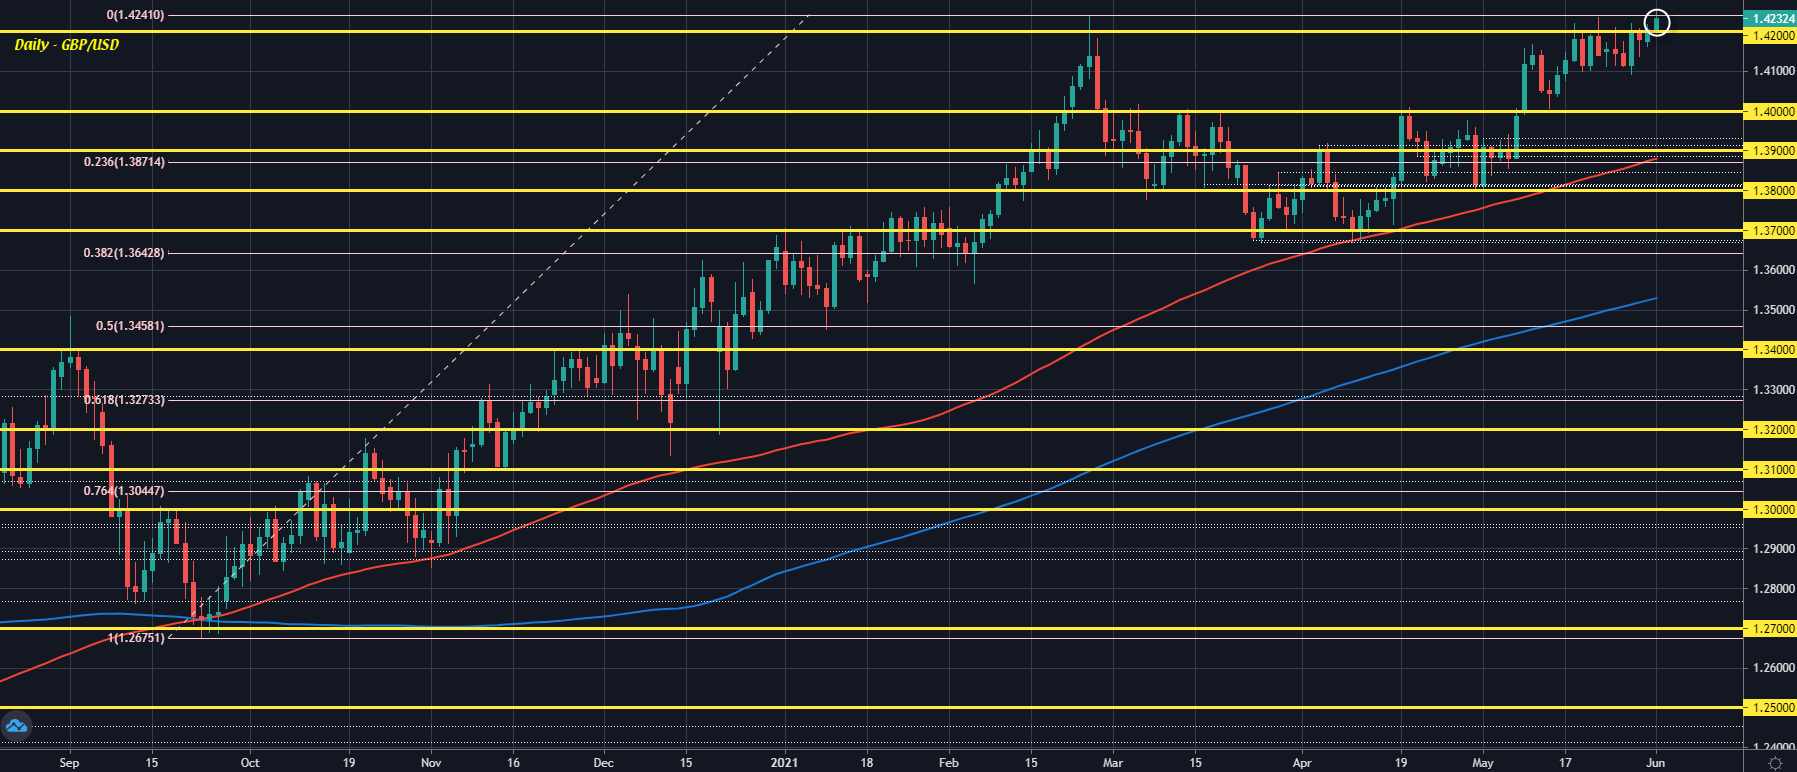
Task: Click price axis label 1.27000
Action: 1769,628
